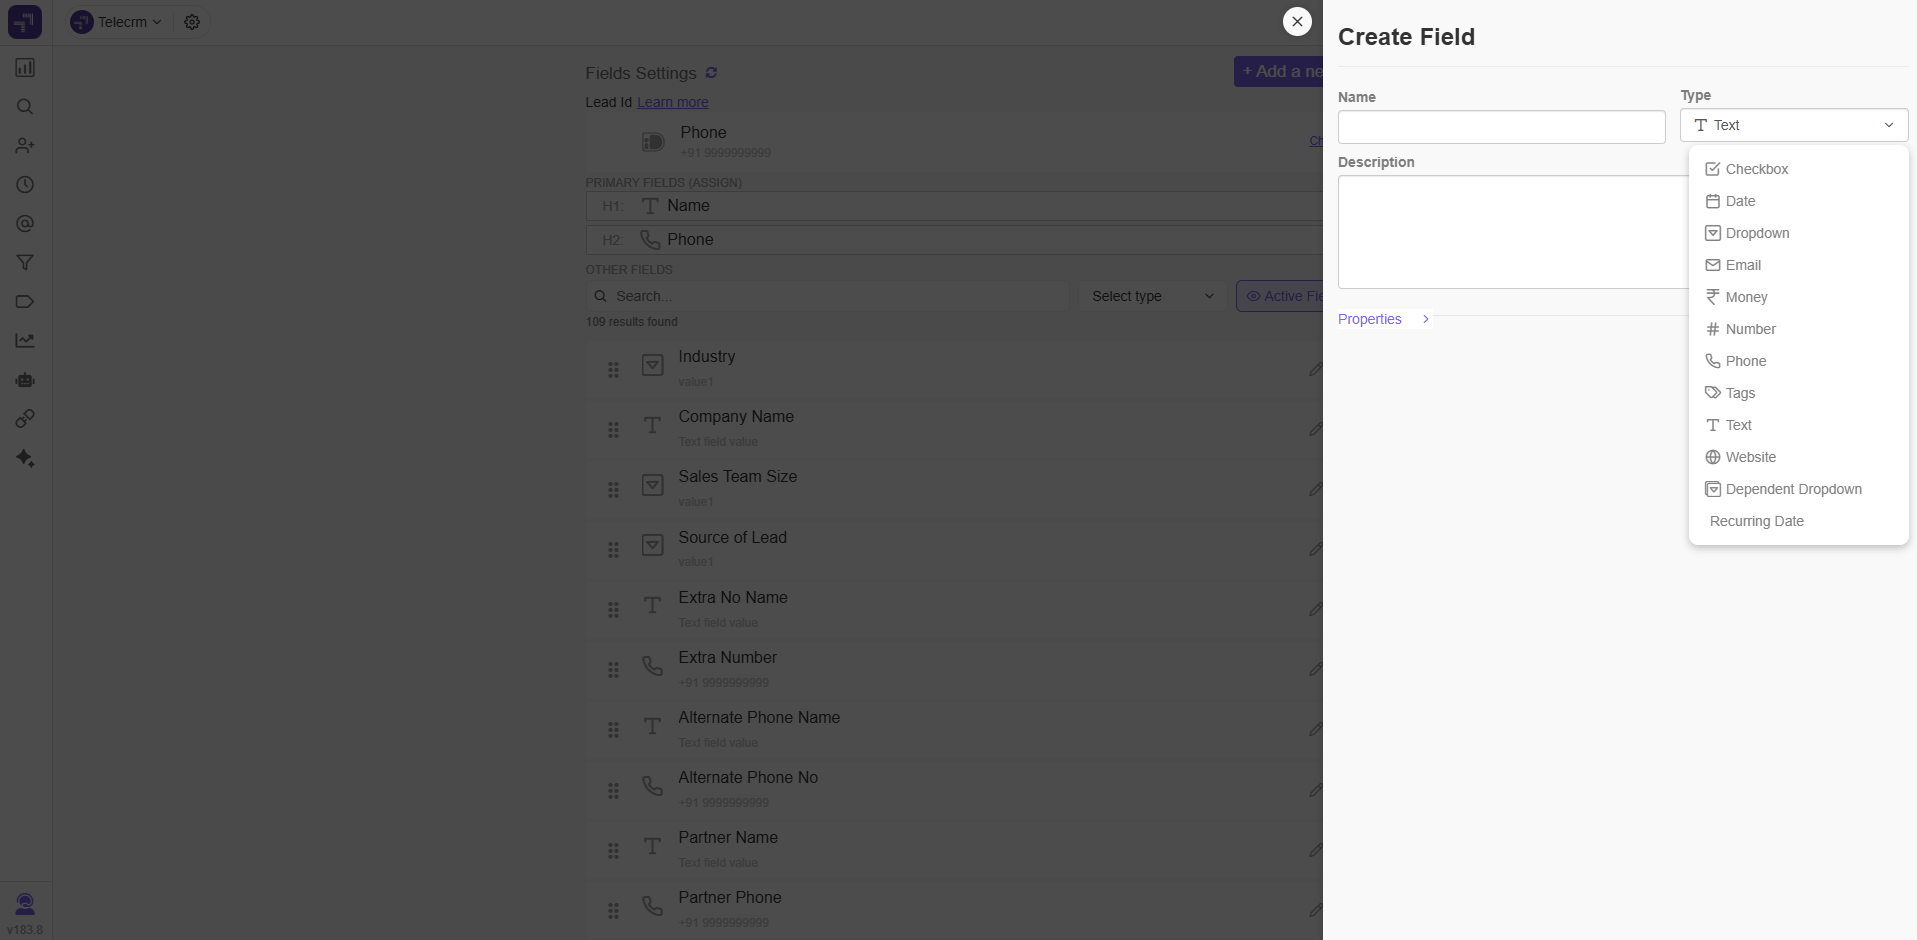The width and height of the screenshot is (1917, 940).
Task: Click the Name input field in Create Field
Action: [1500, 127]
